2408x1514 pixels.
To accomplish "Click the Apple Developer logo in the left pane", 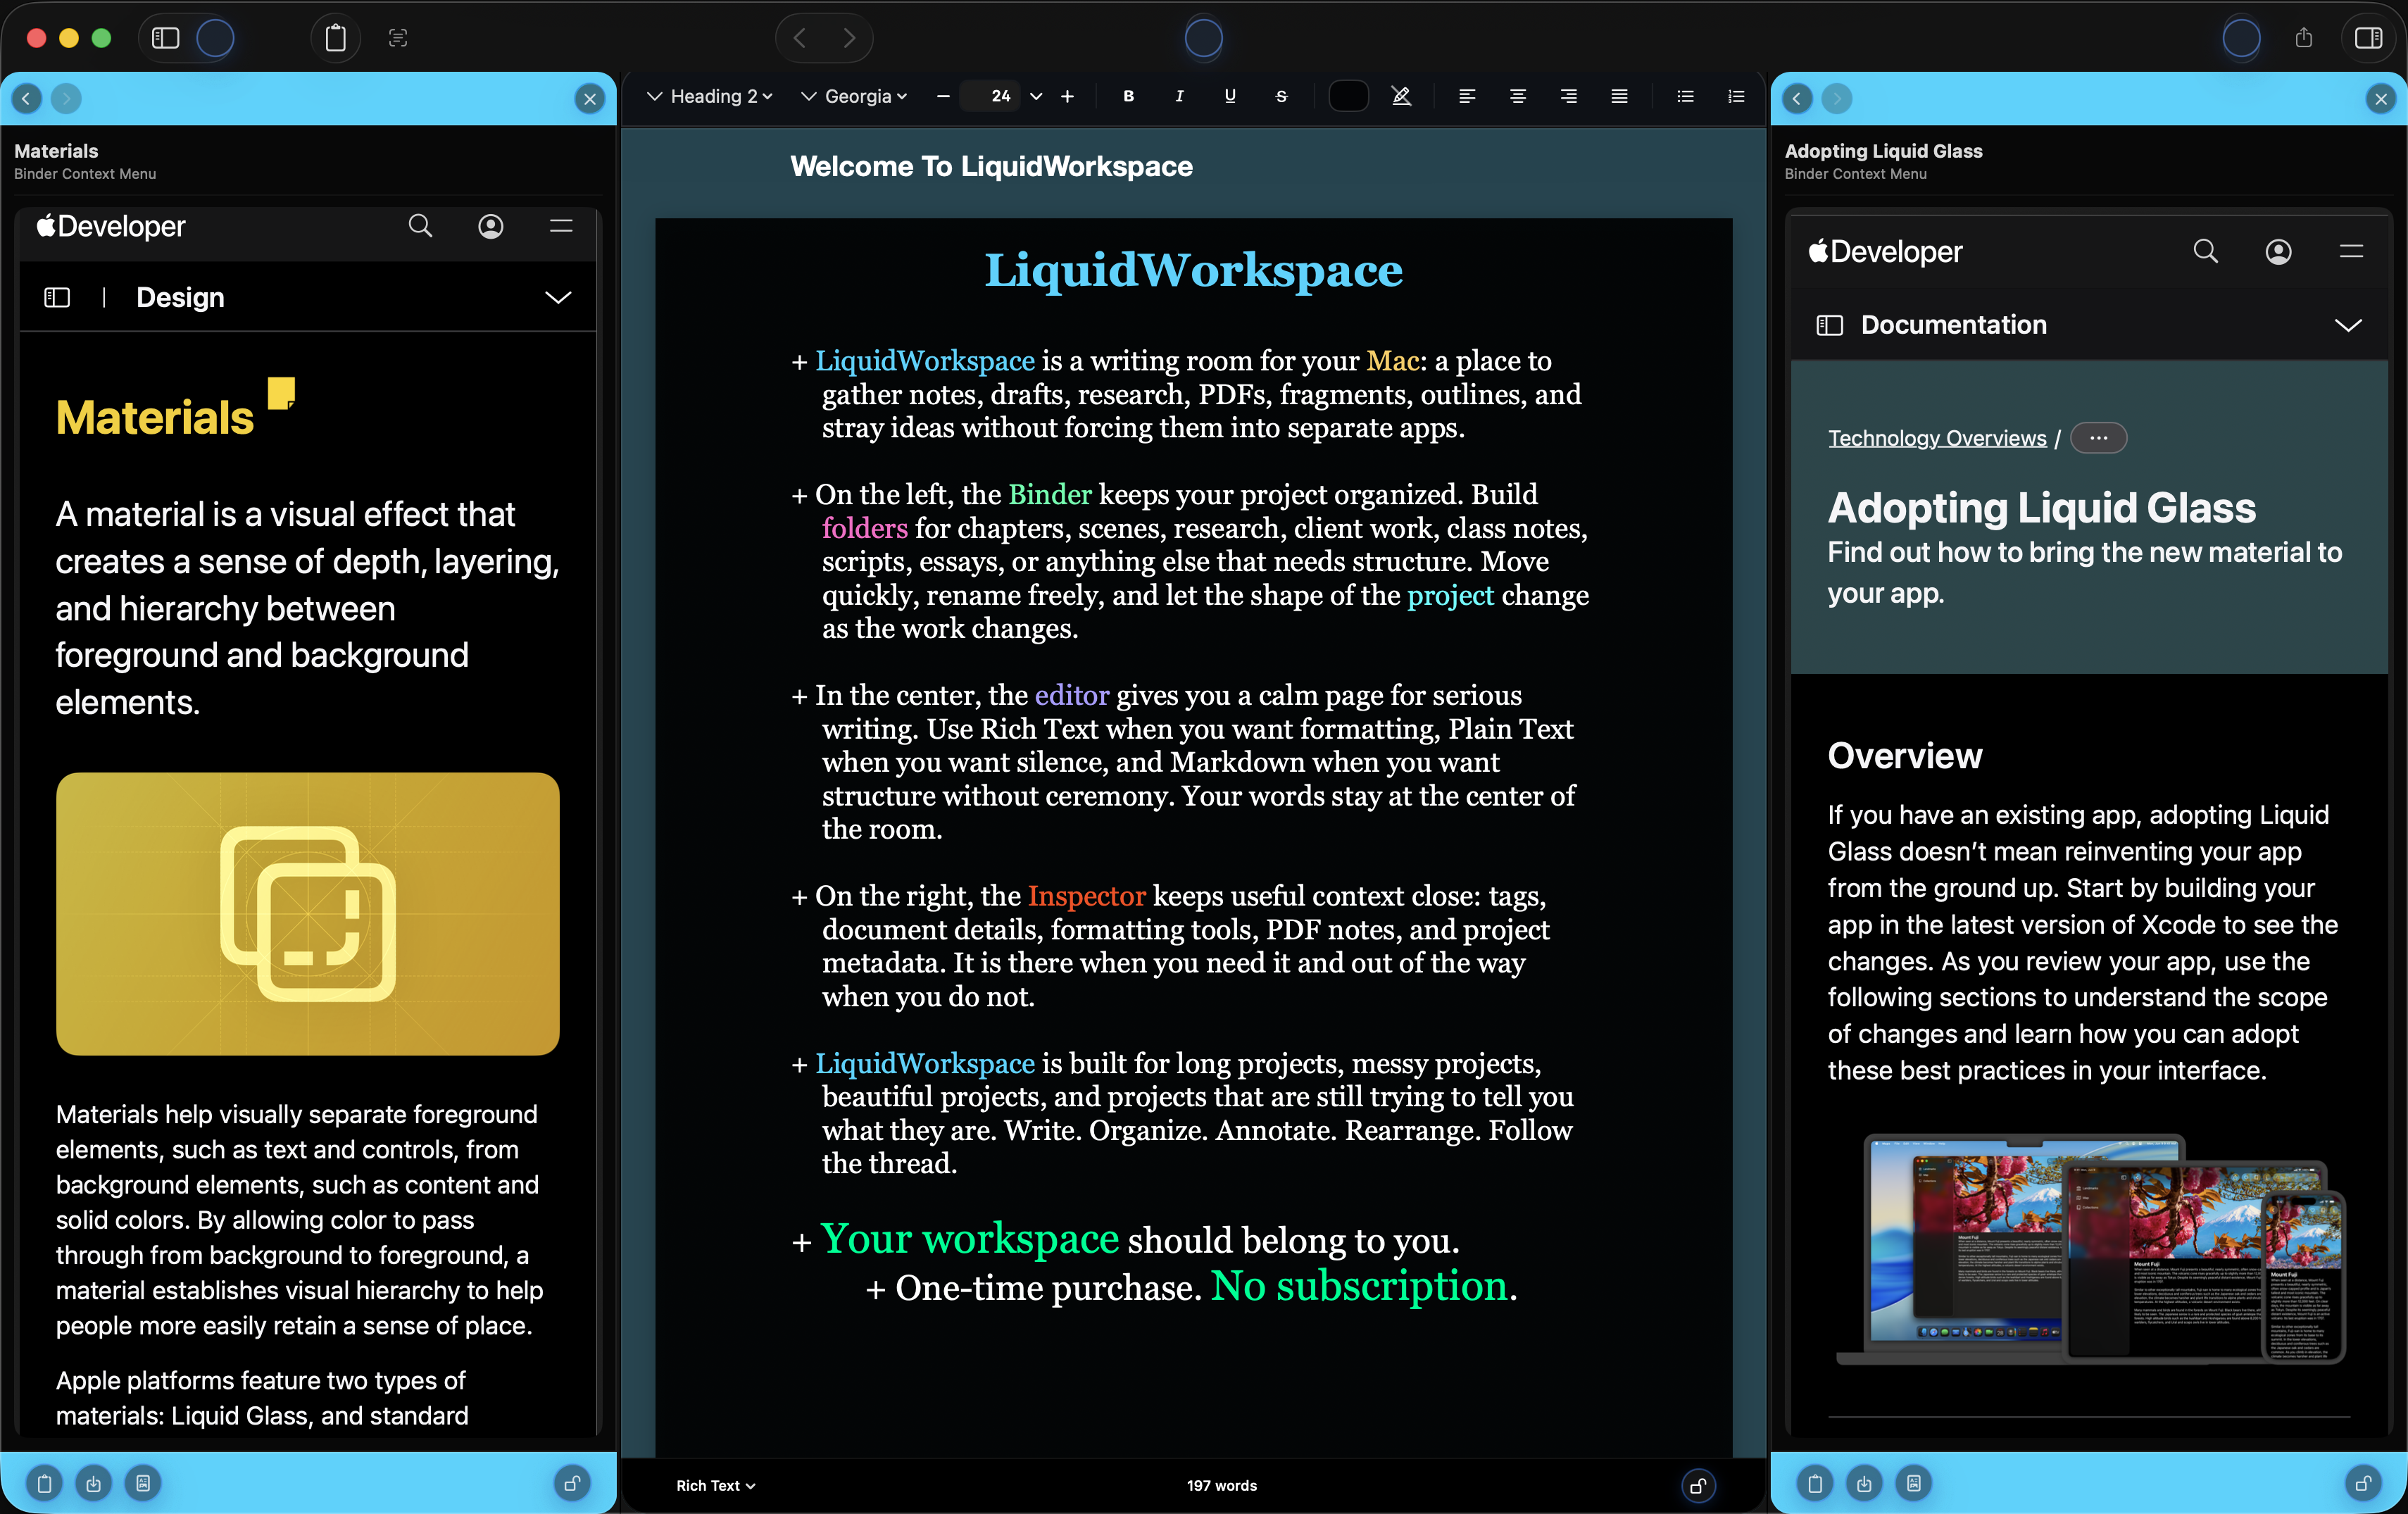I will 111,226.
